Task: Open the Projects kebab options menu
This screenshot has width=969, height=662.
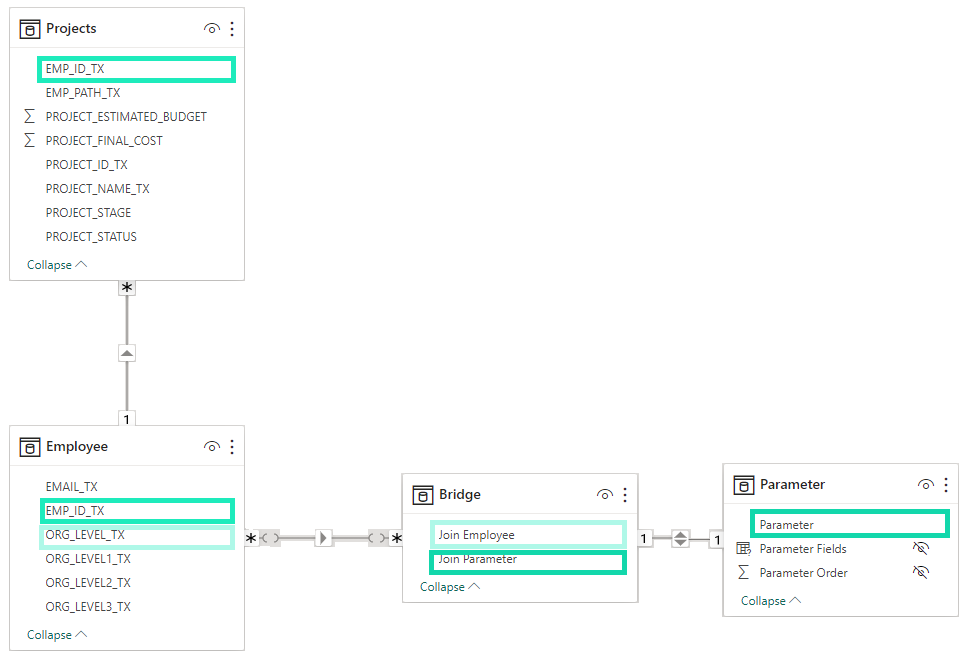Action: pos(232,28)
